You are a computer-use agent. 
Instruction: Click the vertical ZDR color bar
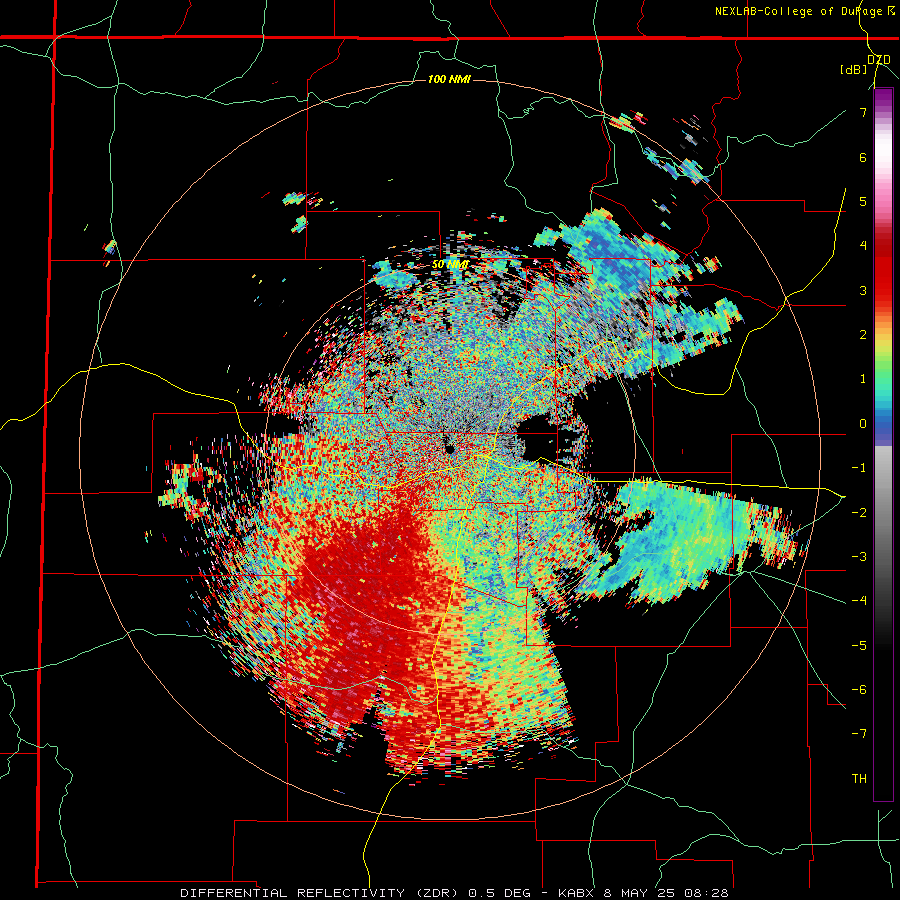[x=883, y=444]
